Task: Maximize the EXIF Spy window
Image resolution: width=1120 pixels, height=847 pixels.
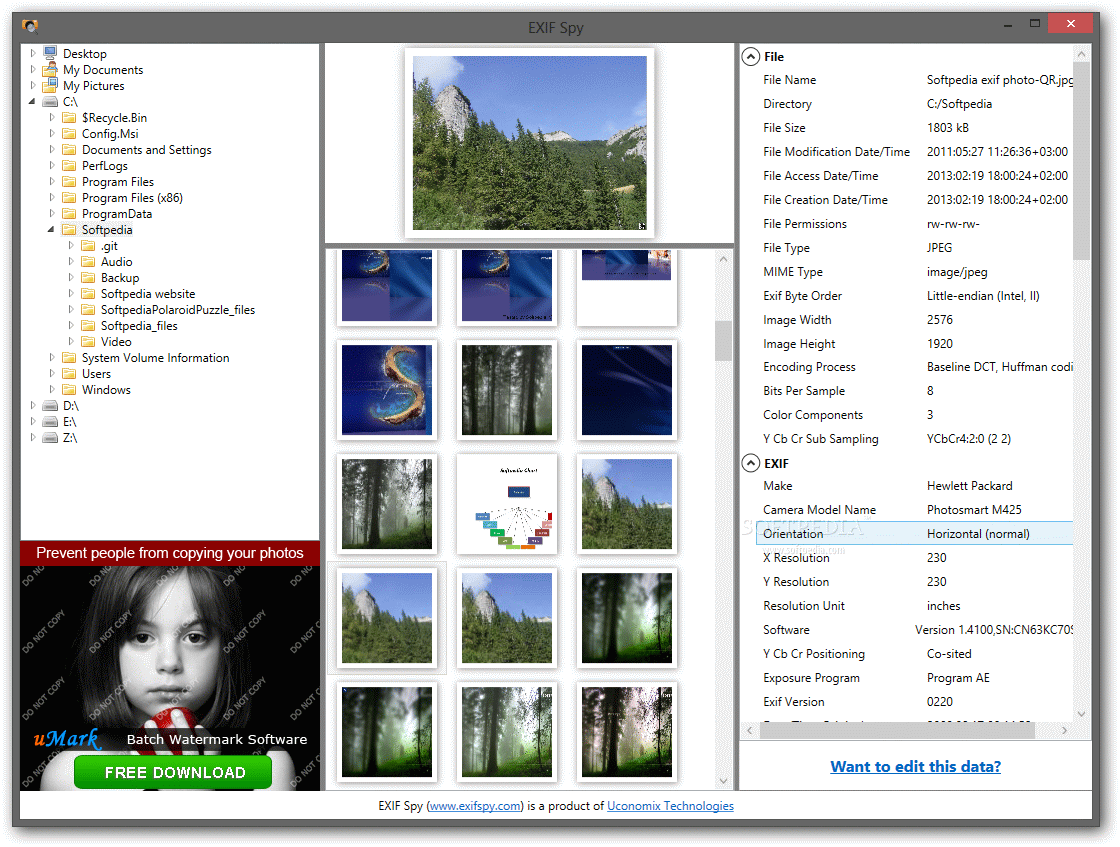Action: click(x=1034, y=24)
